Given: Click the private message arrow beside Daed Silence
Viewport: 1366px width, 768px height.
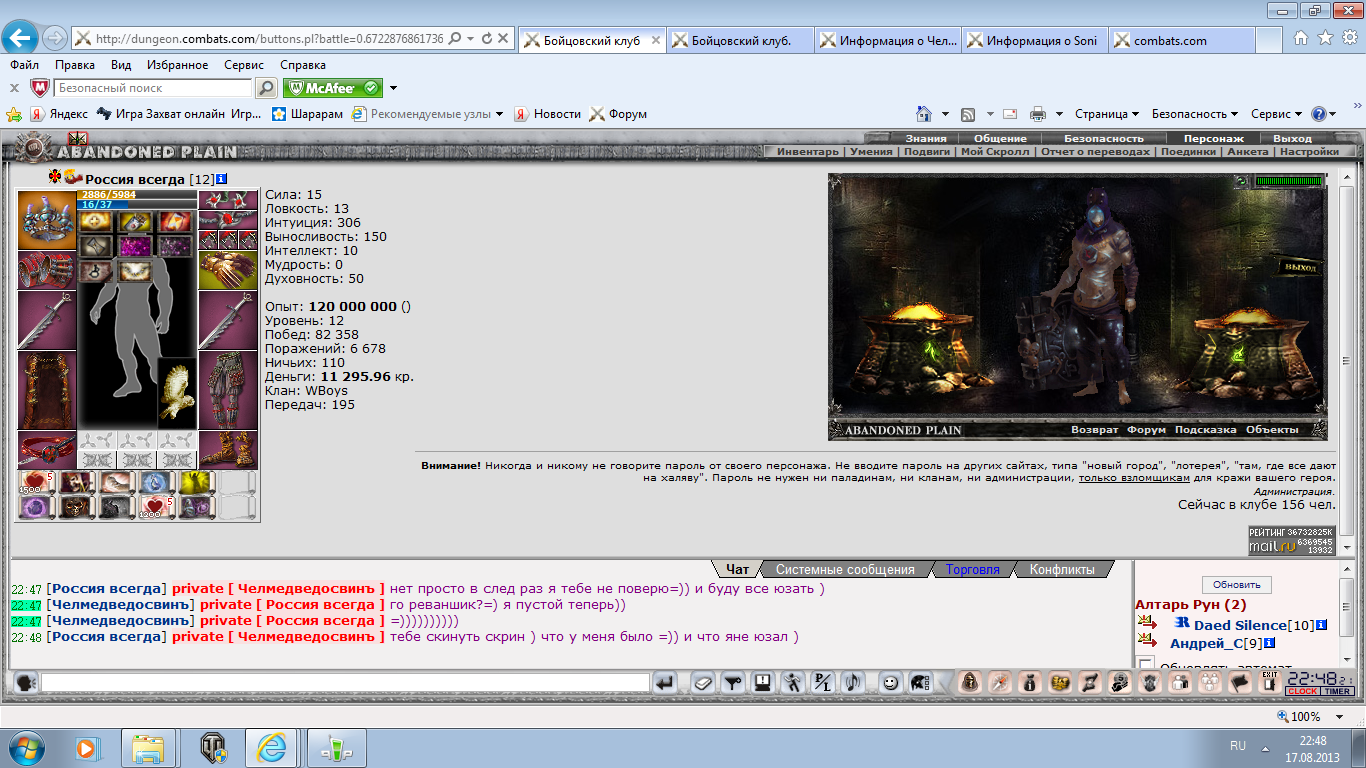Looking at the screenshot, I should (1145, 624).
